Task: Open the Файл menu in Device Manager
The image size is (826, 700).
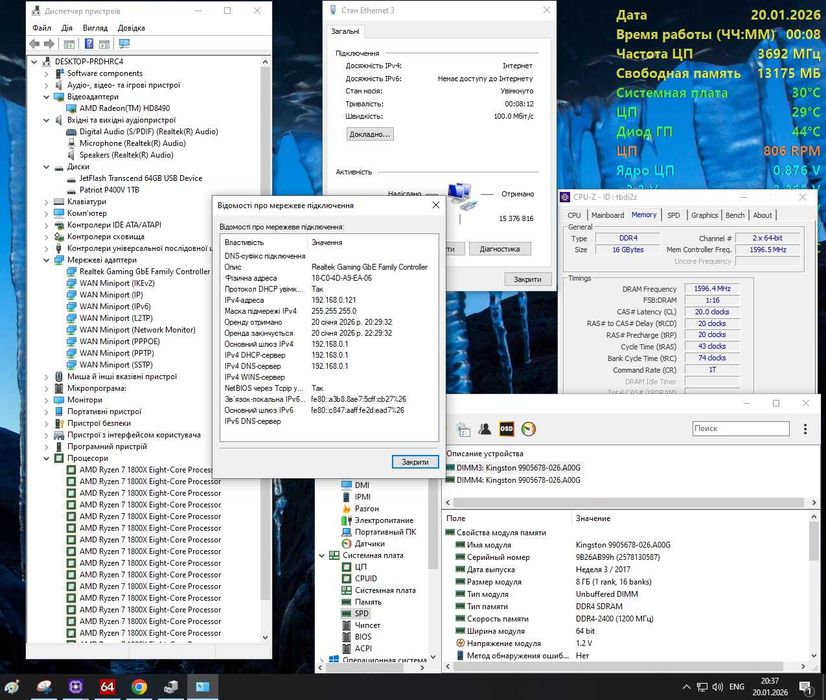Action: click(x=42, y=28)
